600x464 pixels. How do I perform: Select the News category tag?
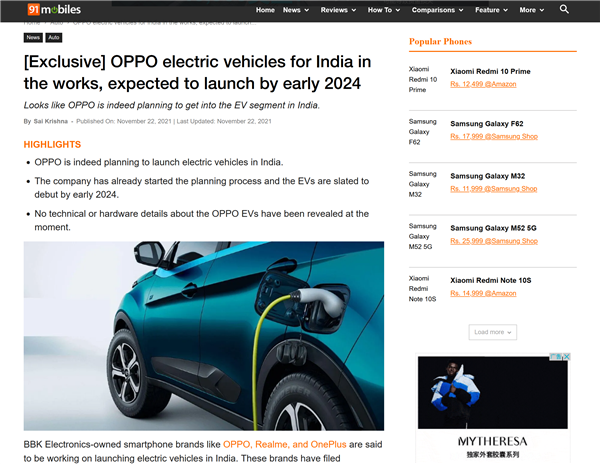click(33, 37)
